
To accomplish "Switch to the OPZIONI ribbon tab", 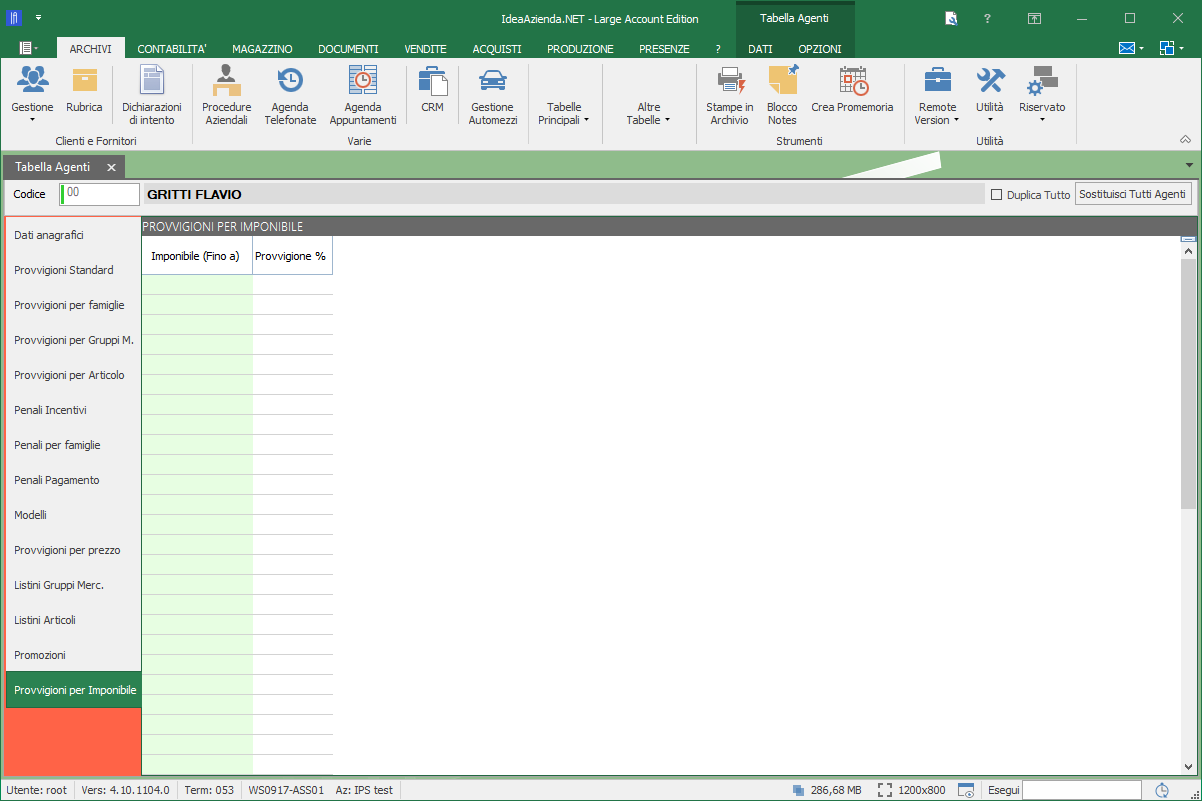I will point(820,48).
